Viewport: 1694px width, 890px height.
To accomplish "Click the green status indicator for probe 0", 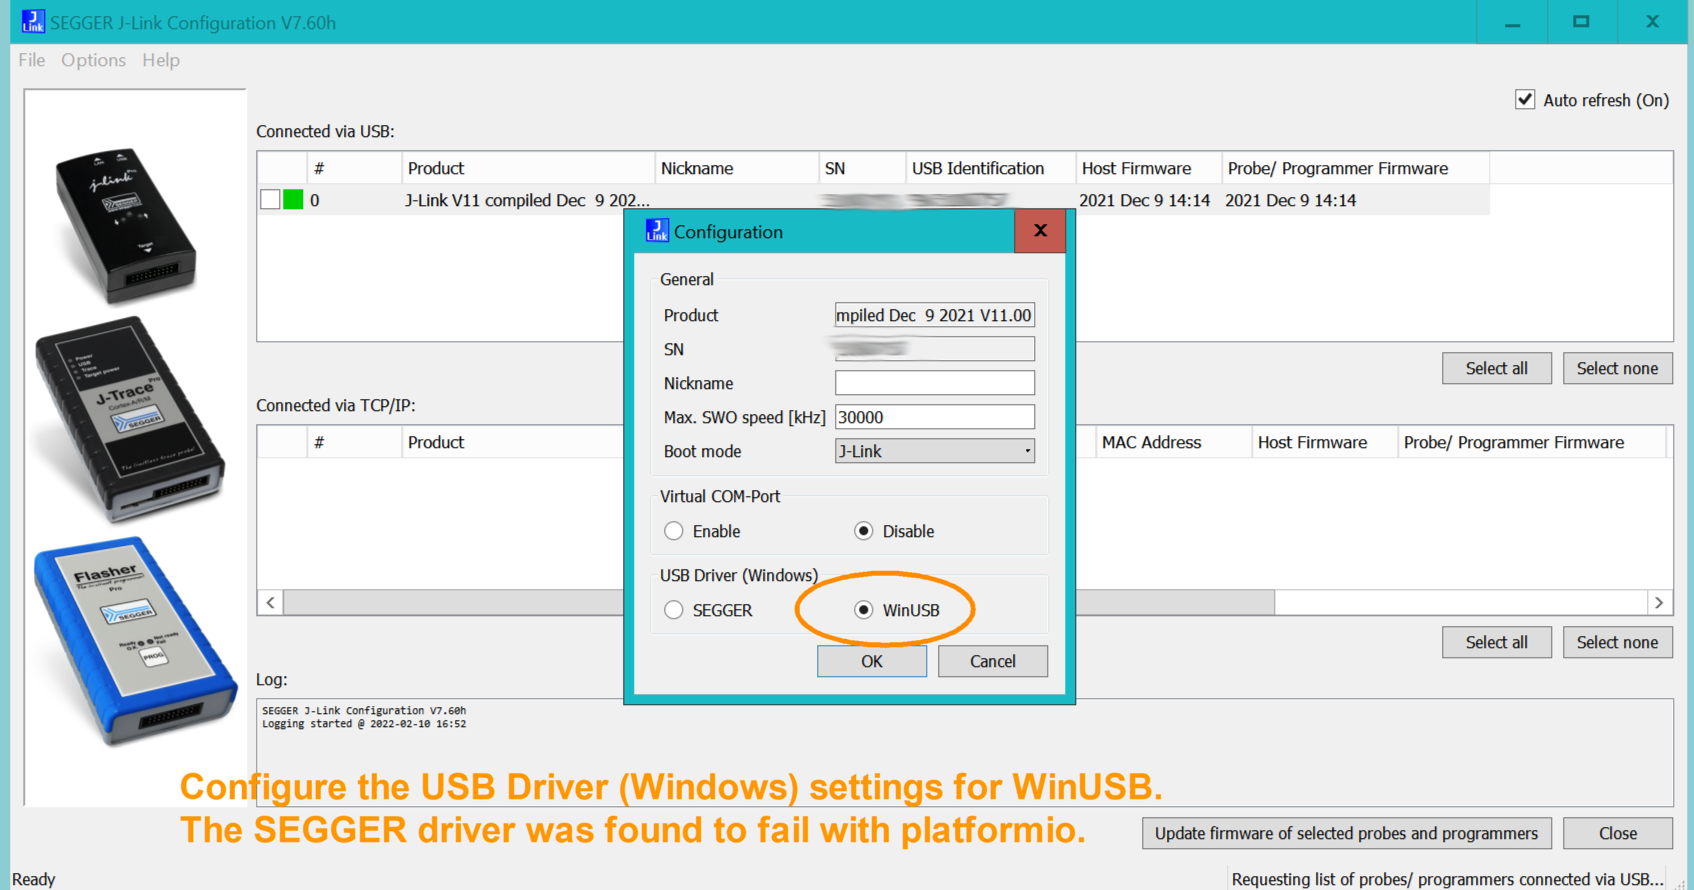I will (293, 200).
